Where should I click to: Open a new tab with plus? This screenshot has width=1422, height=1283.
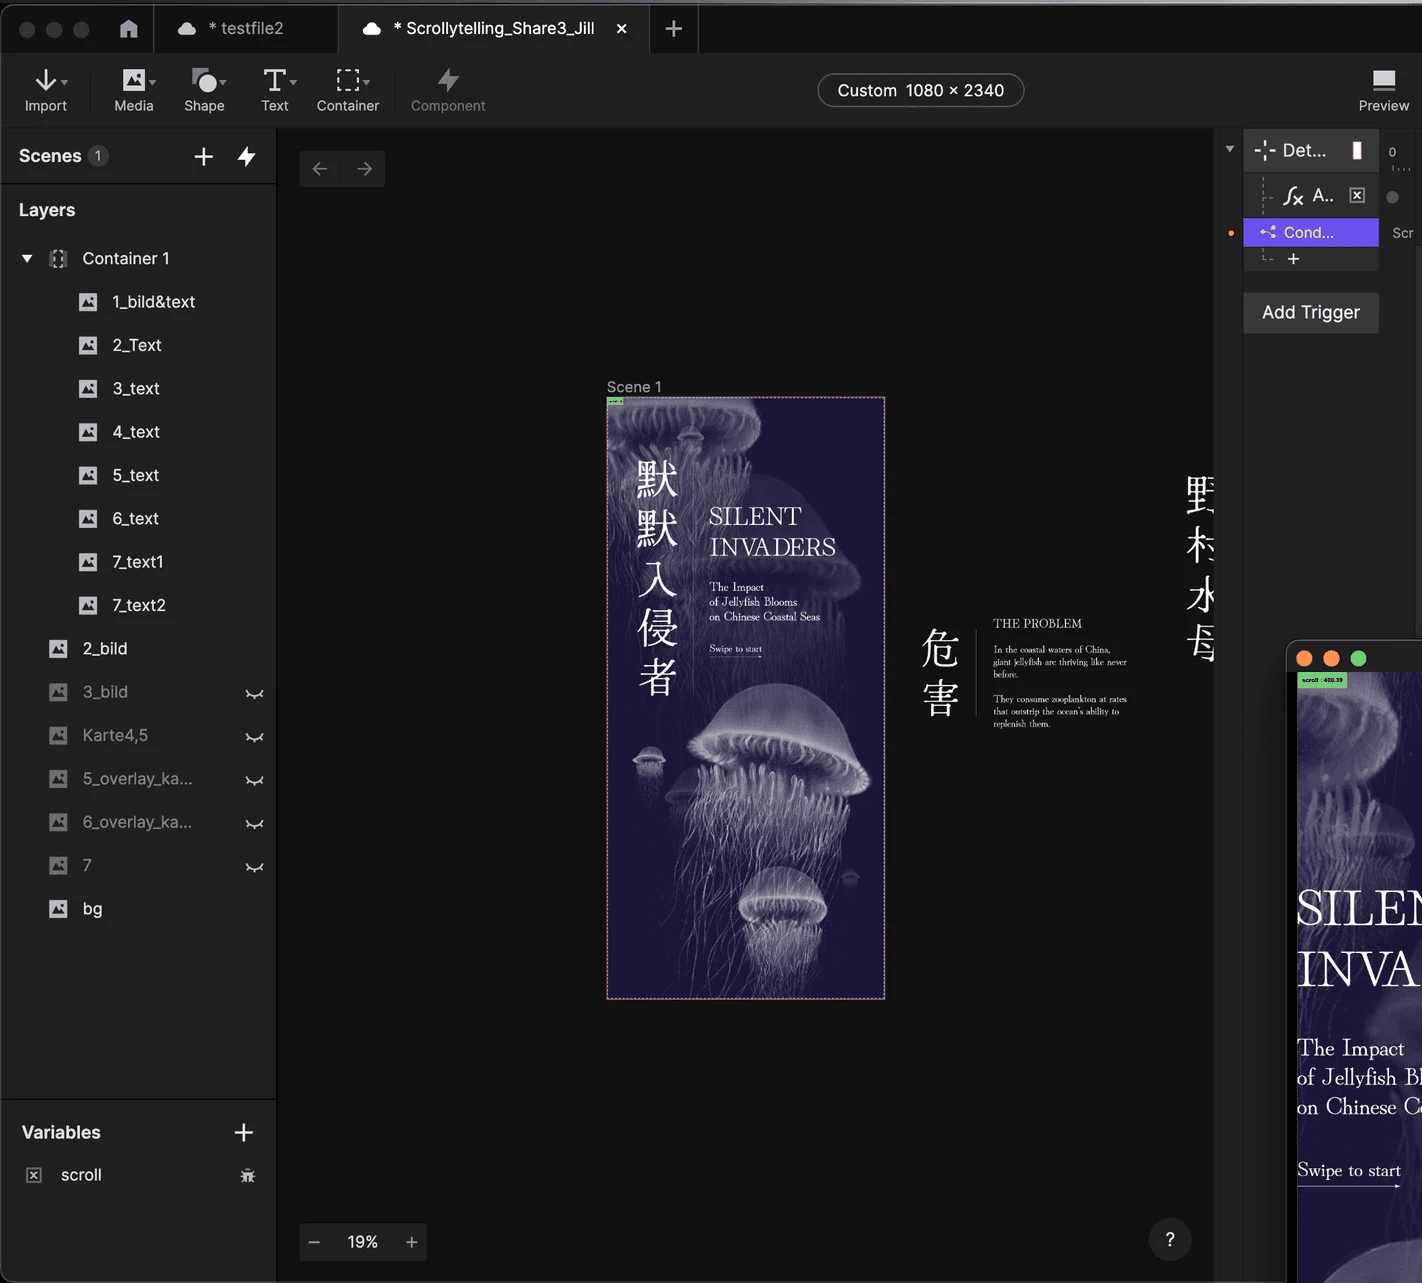click(674, 29)
